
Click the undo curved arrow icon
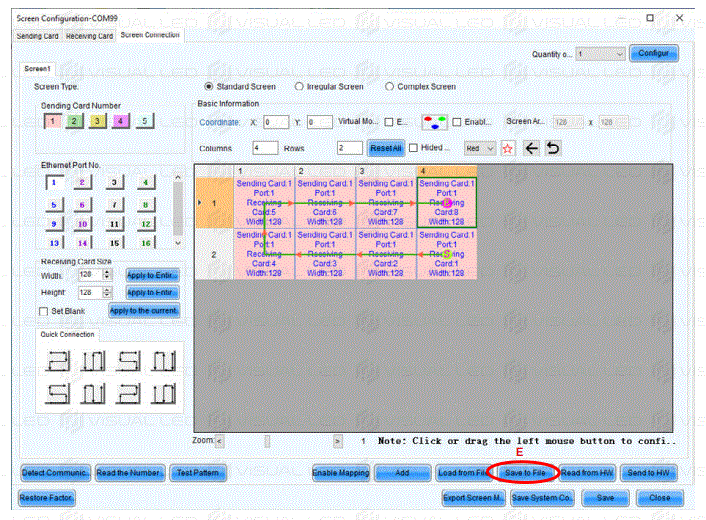(x=553, y=148)
